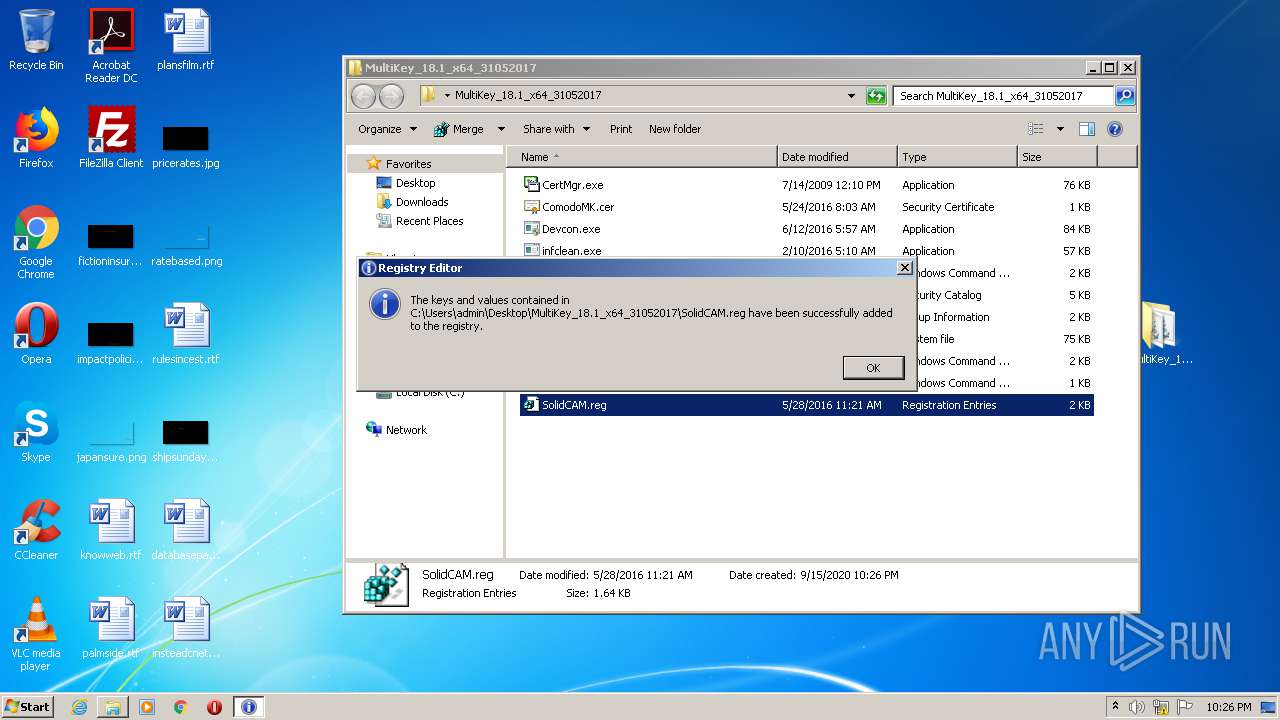Image resolution: width=1280 pixels, height=720 pixels.
Task: Launch Opera from the desktop
Action: (36, 334)
